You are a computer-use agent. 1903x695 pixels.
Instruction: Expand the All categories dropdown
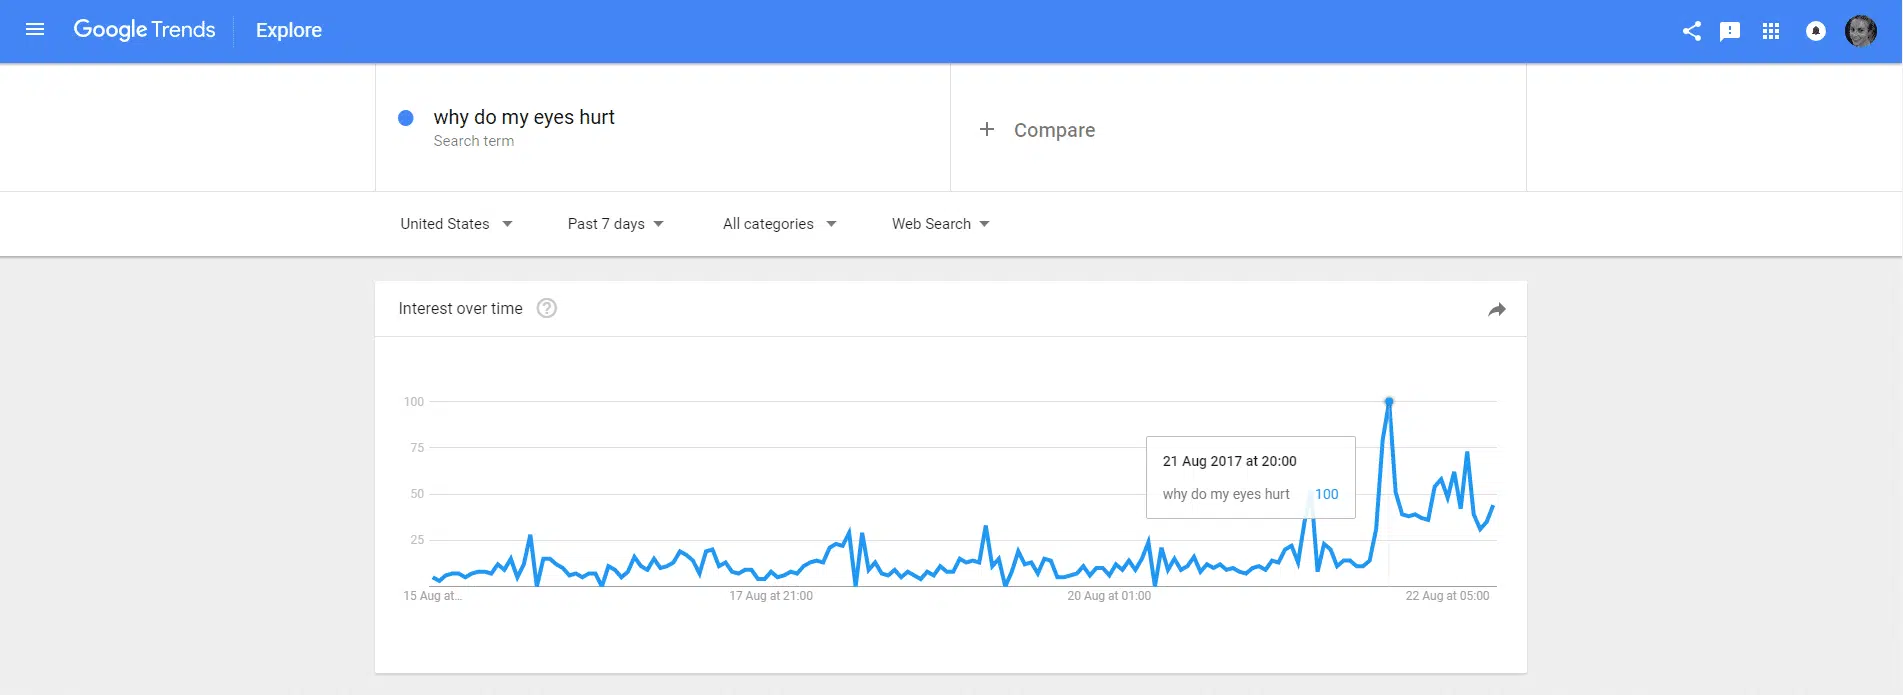[x=779, y=224]
